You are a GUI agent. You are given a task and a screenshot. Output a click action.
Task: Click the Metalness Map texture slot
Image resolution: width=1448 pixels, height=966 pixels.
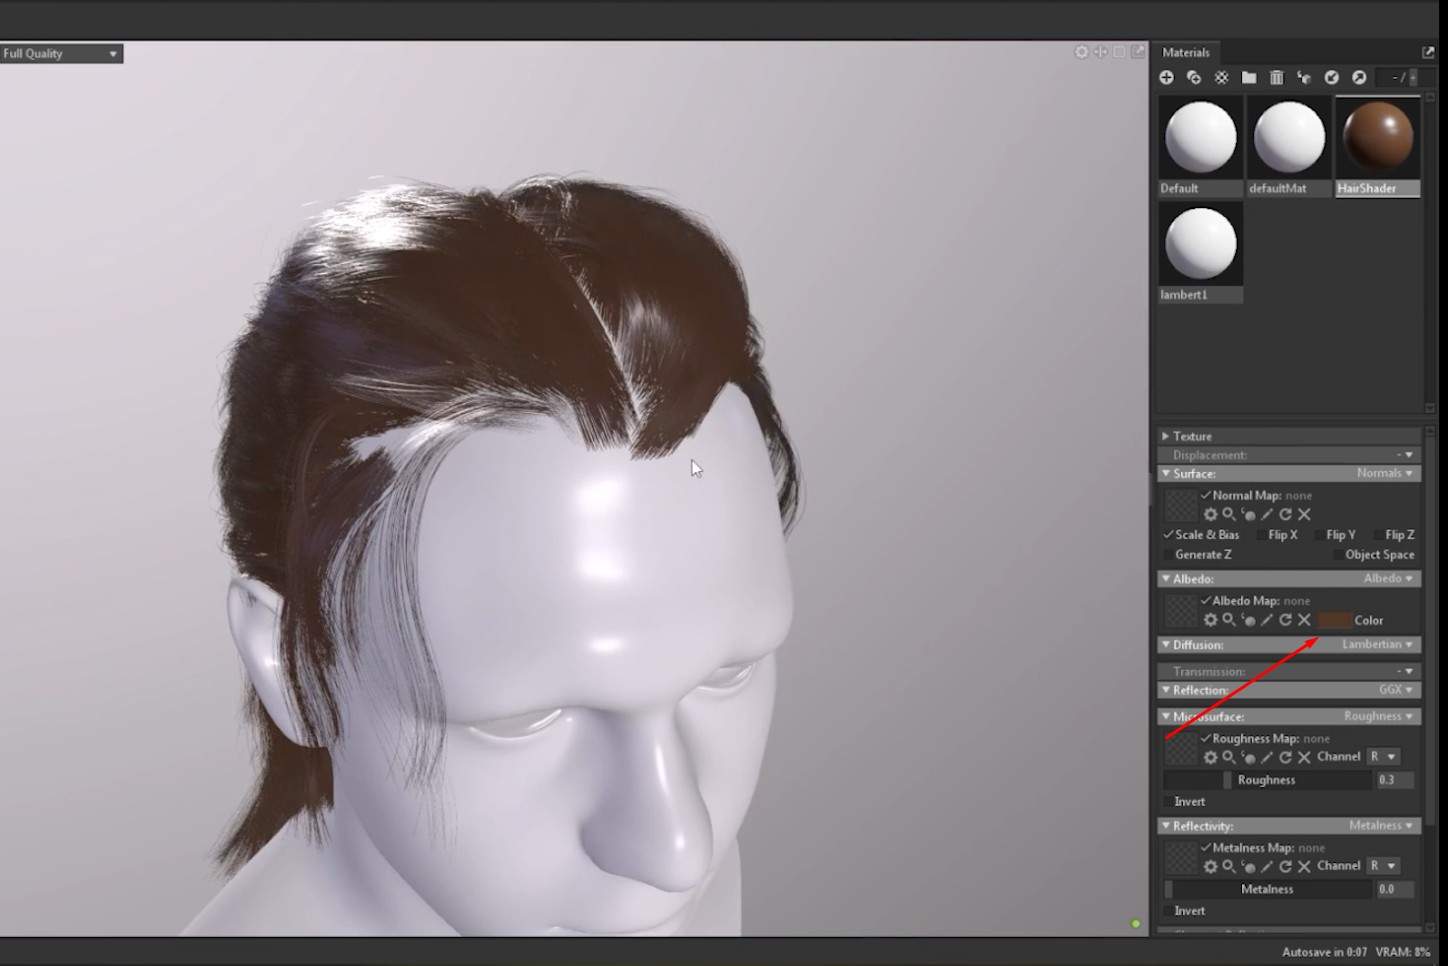coord(1181,857)
